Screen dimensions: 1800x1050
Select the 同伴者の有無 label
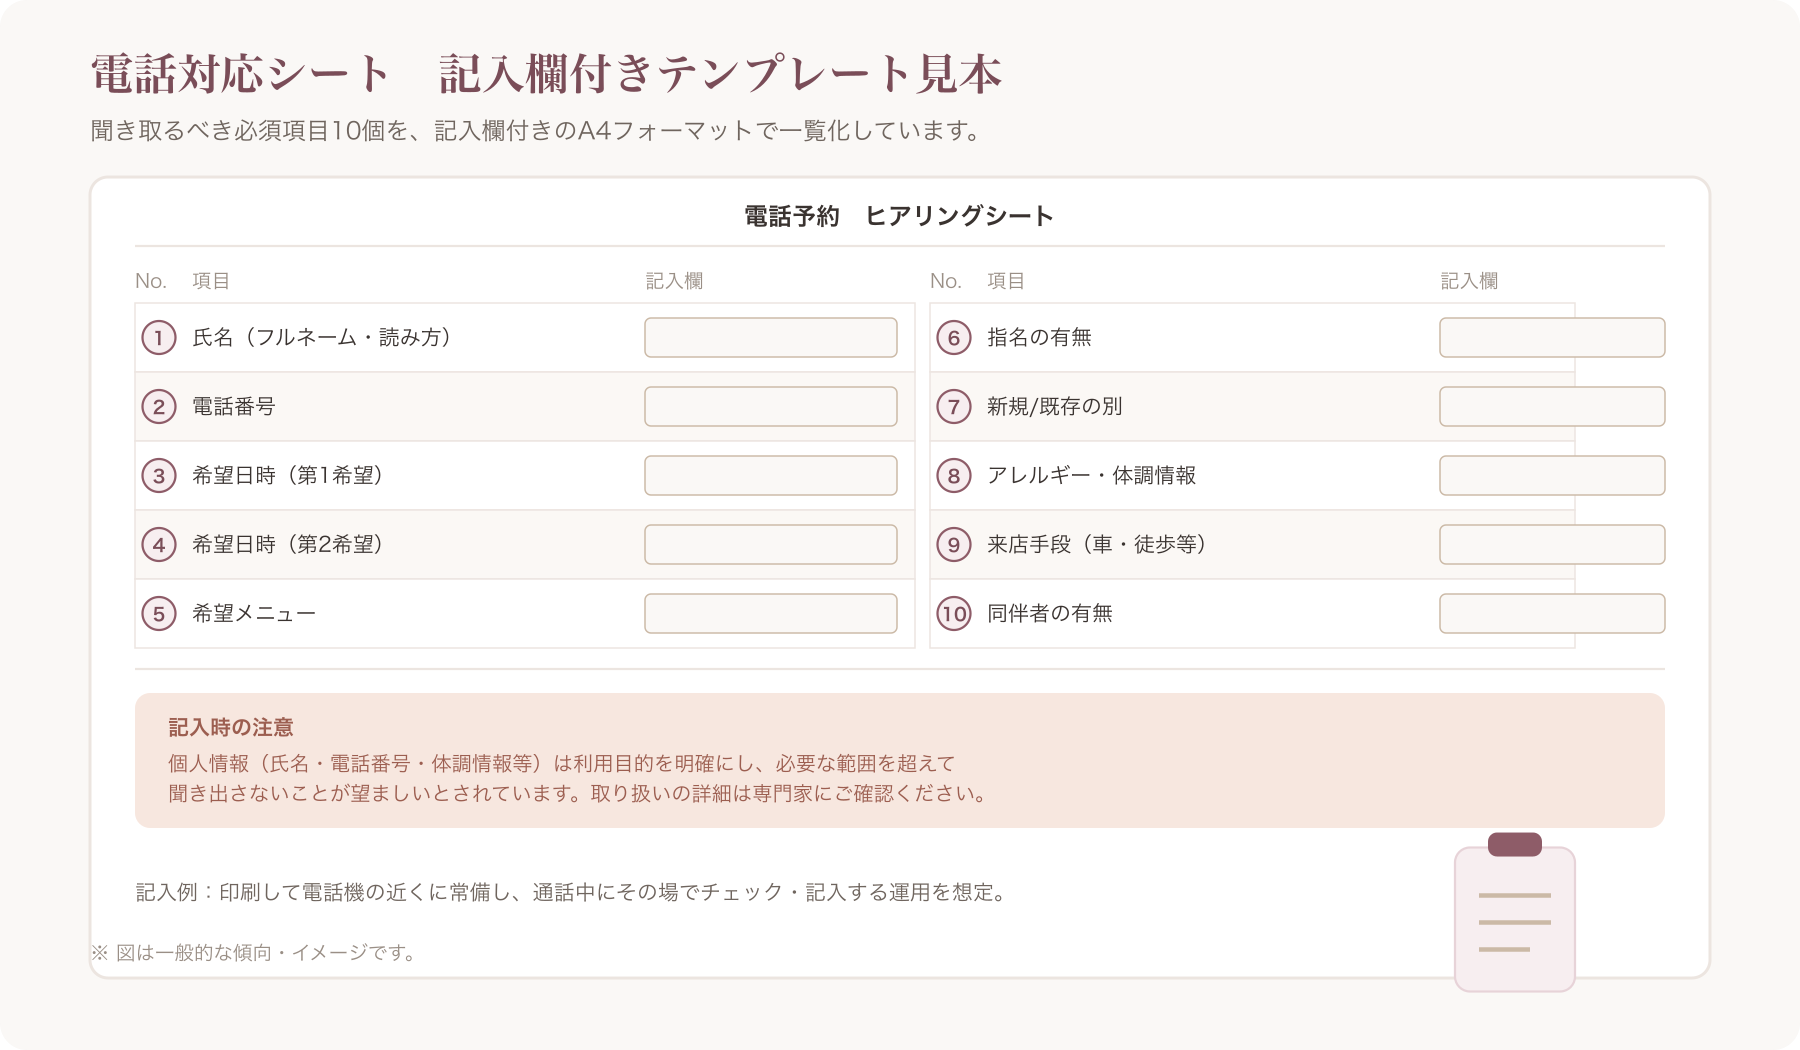pyautogui.click(x=1050, y=614)
